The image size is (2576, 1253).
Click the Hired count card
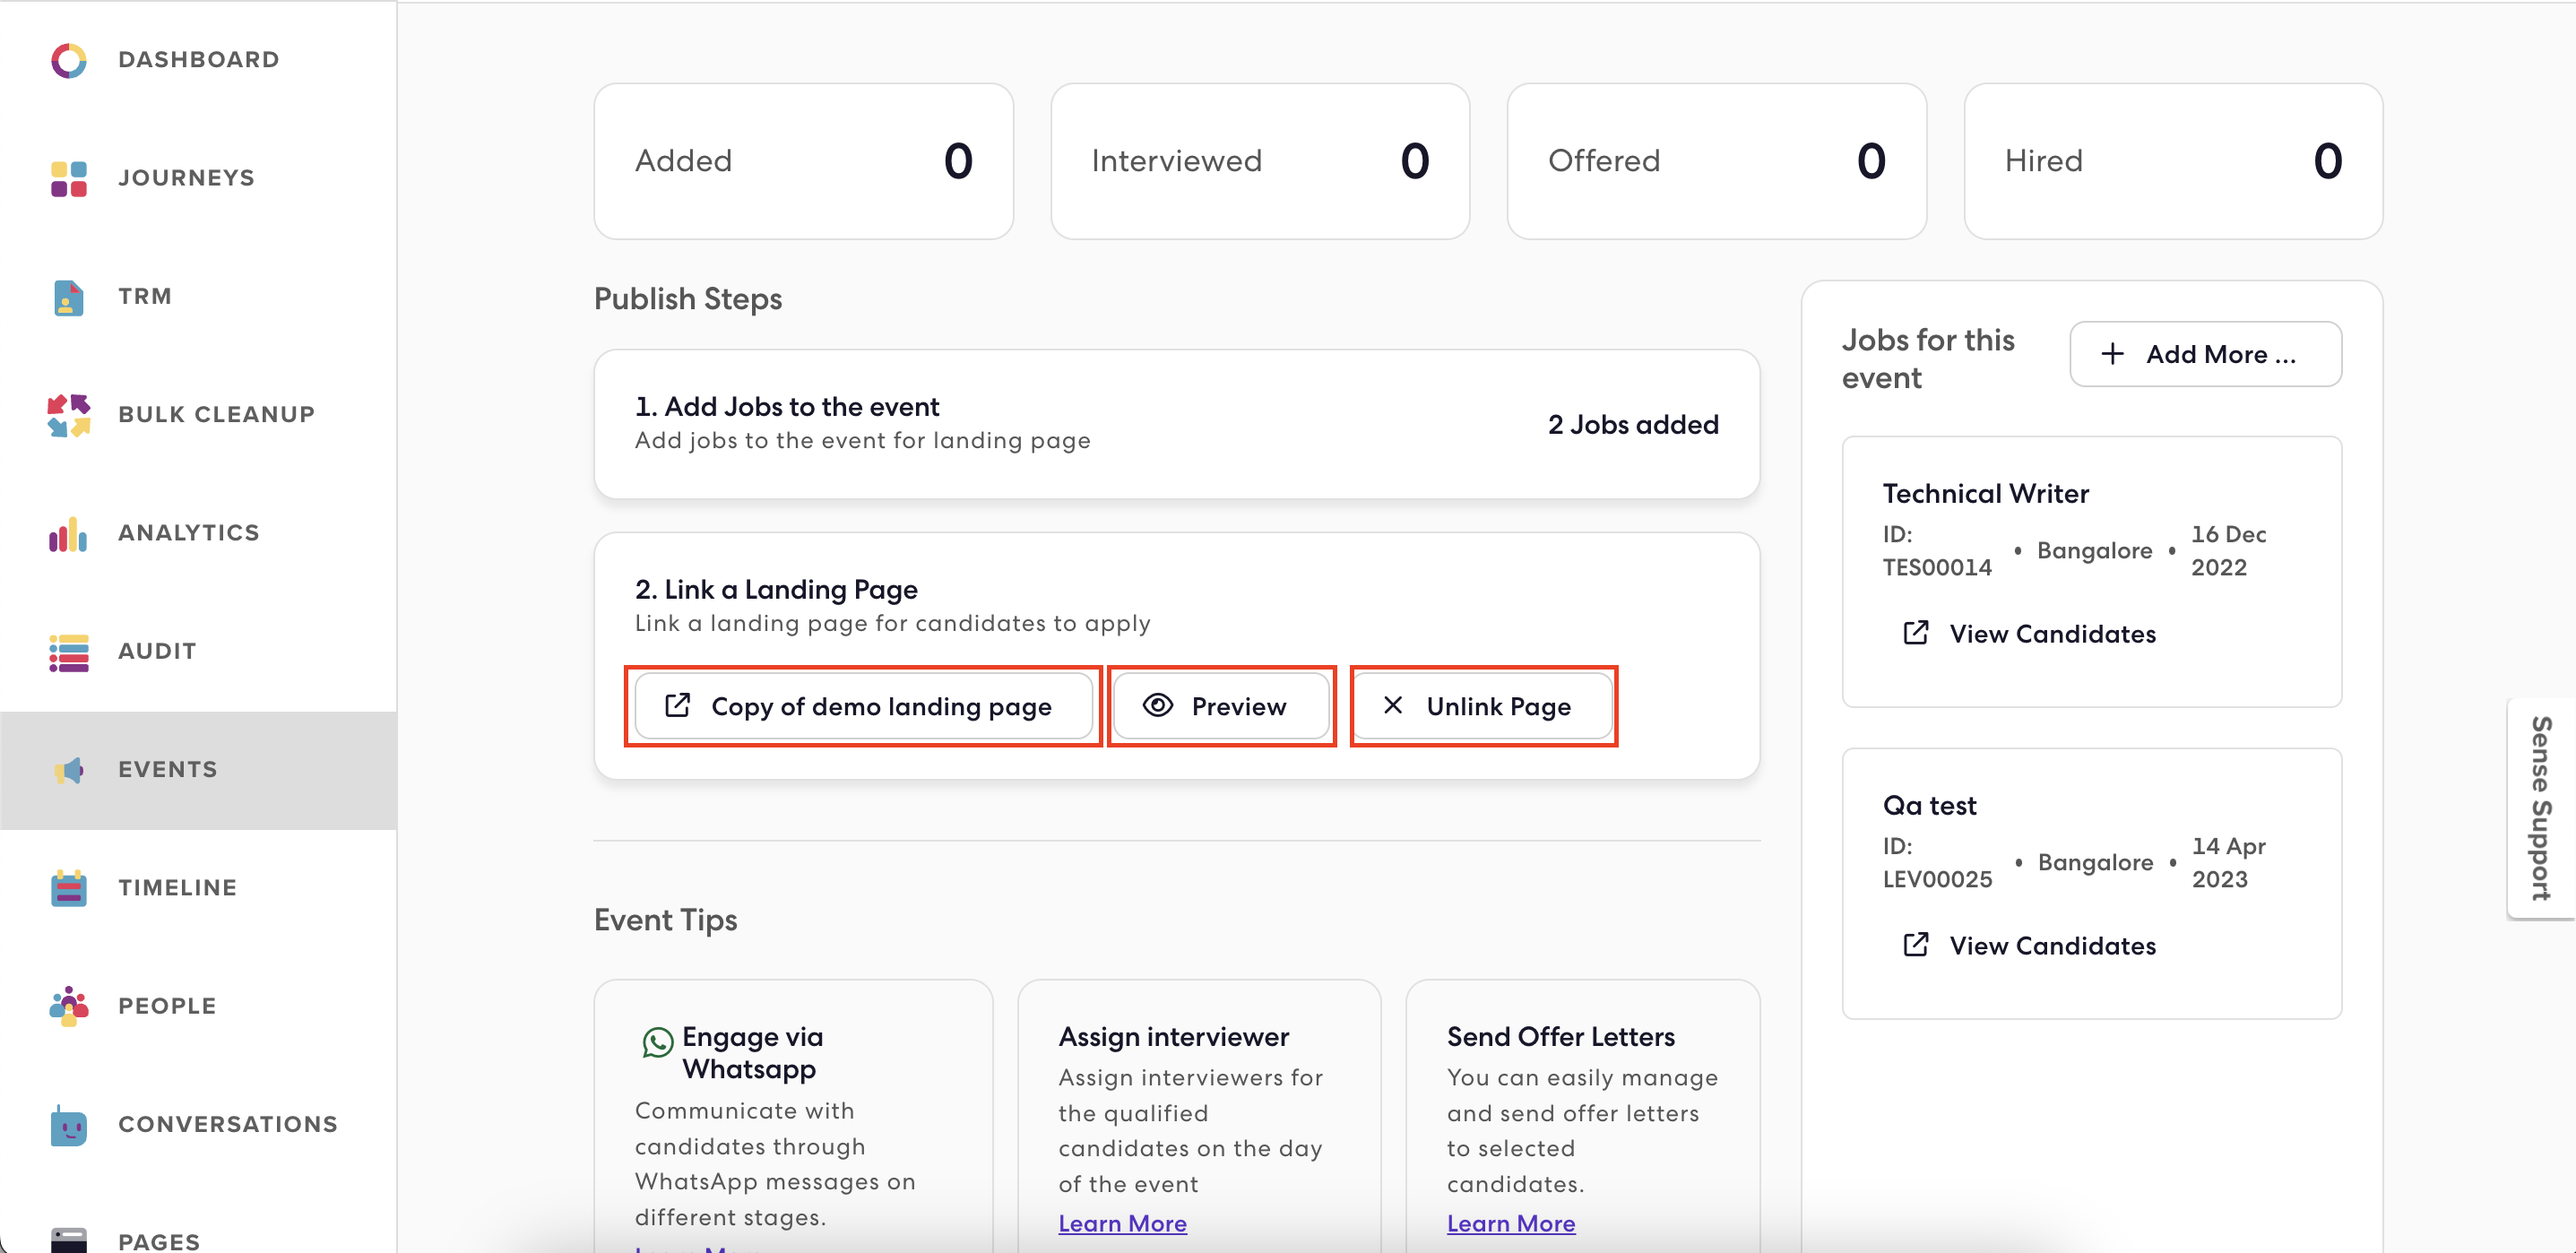(x=2173, y=161)
